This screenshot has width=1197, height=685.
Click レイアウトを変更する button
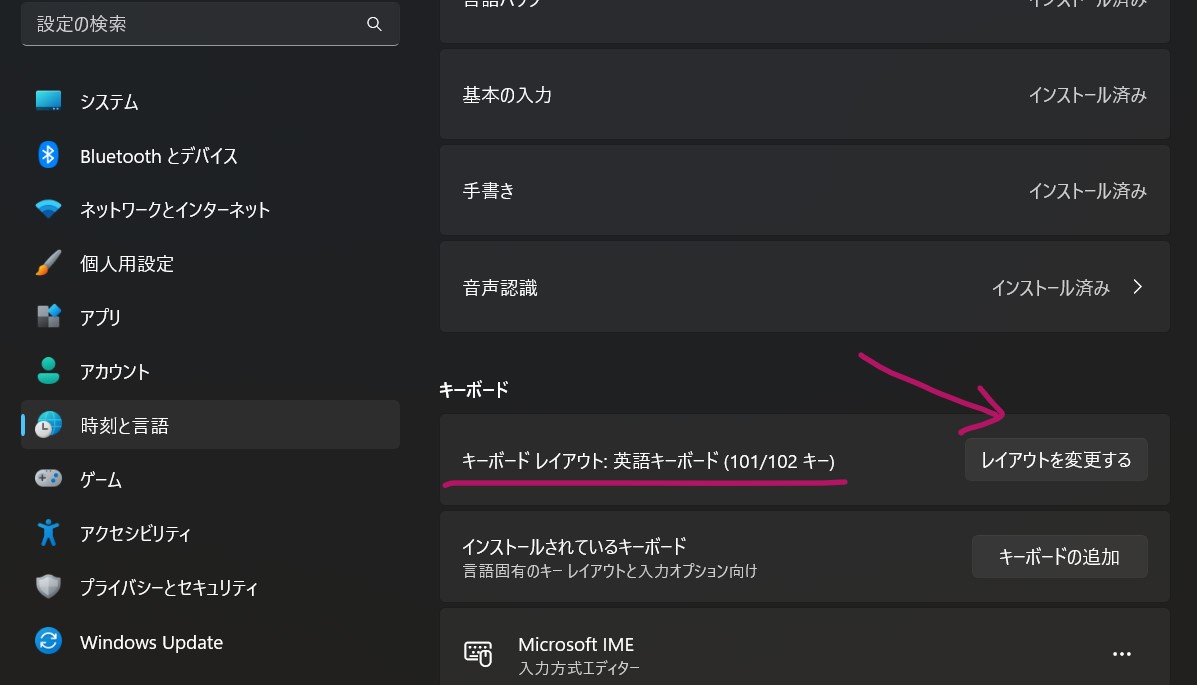1056,460
